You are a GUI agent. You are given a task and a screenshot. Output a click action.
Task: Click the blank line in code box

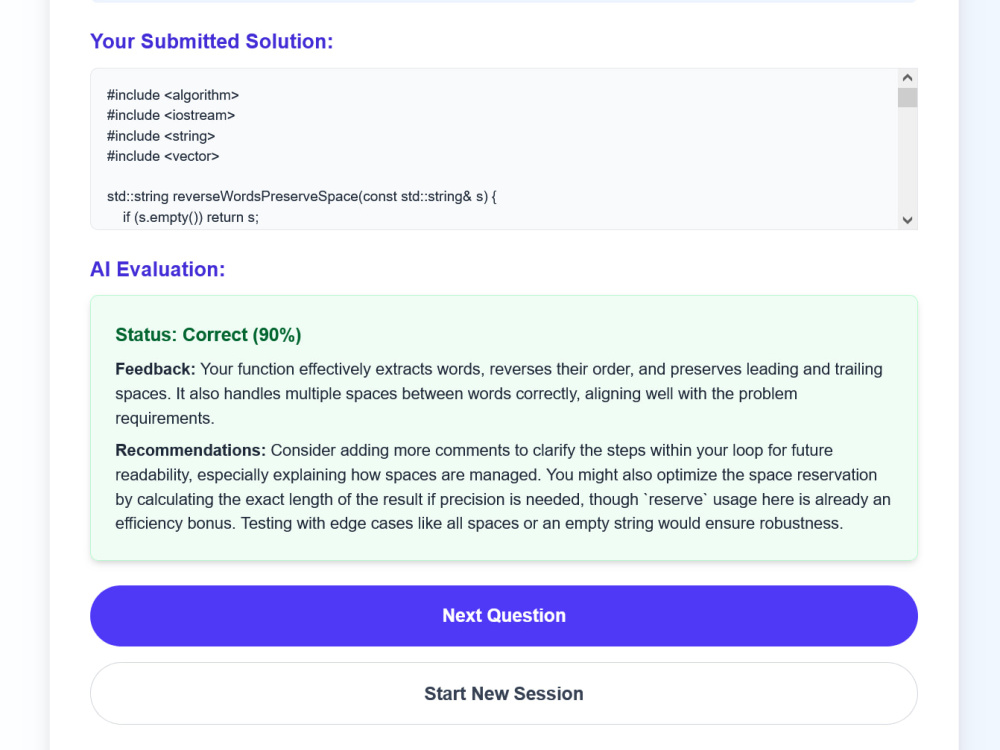(494, 177)
